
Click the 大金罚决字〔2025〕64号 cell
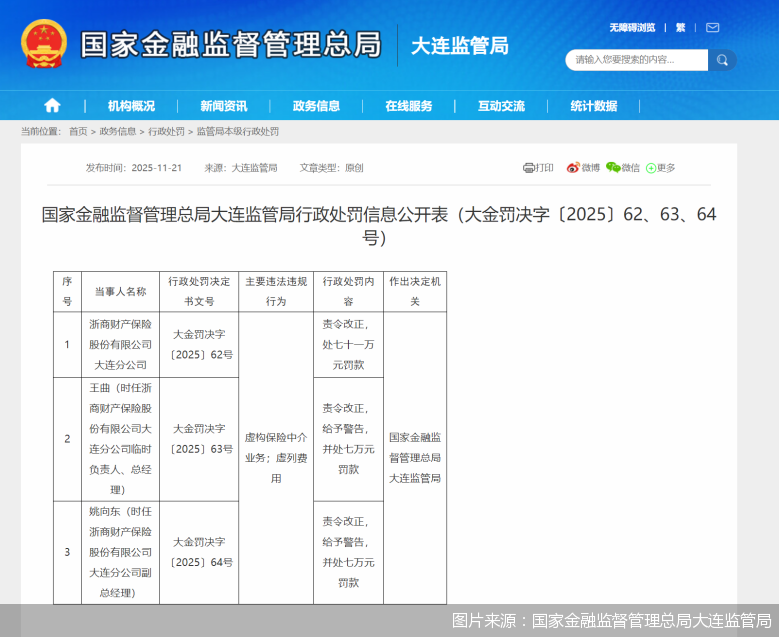(199, 553)
